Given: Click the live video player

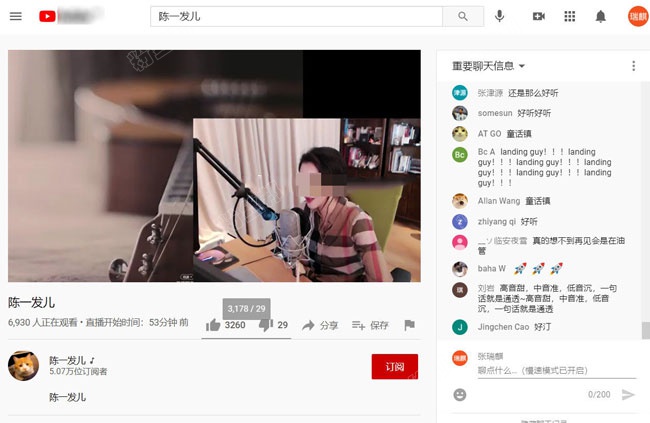Looking at the screenshot, I should tap(214, 166).
